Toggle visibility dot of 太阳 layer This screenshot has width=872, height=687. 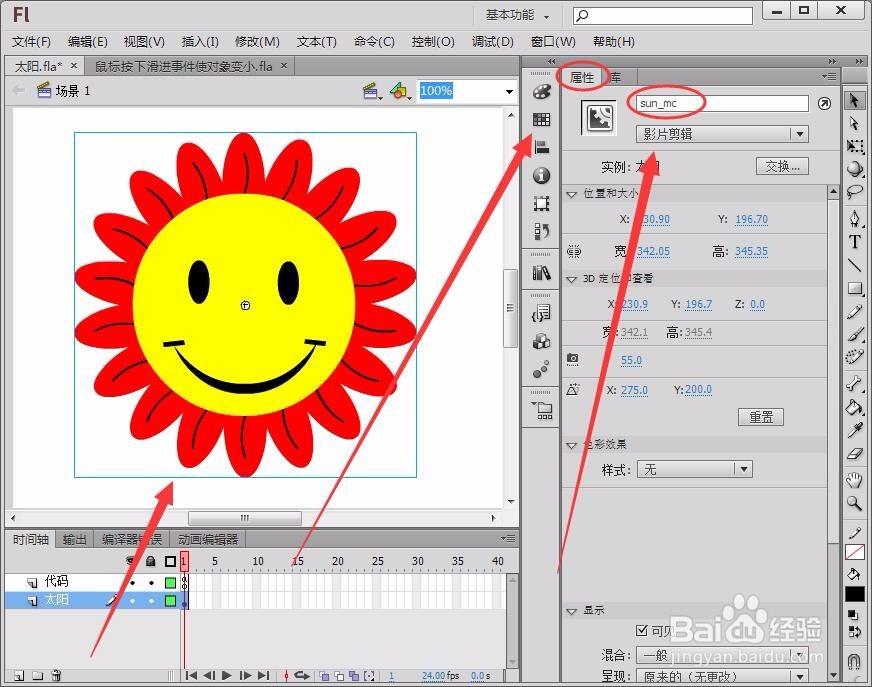(x=132, y=601)
